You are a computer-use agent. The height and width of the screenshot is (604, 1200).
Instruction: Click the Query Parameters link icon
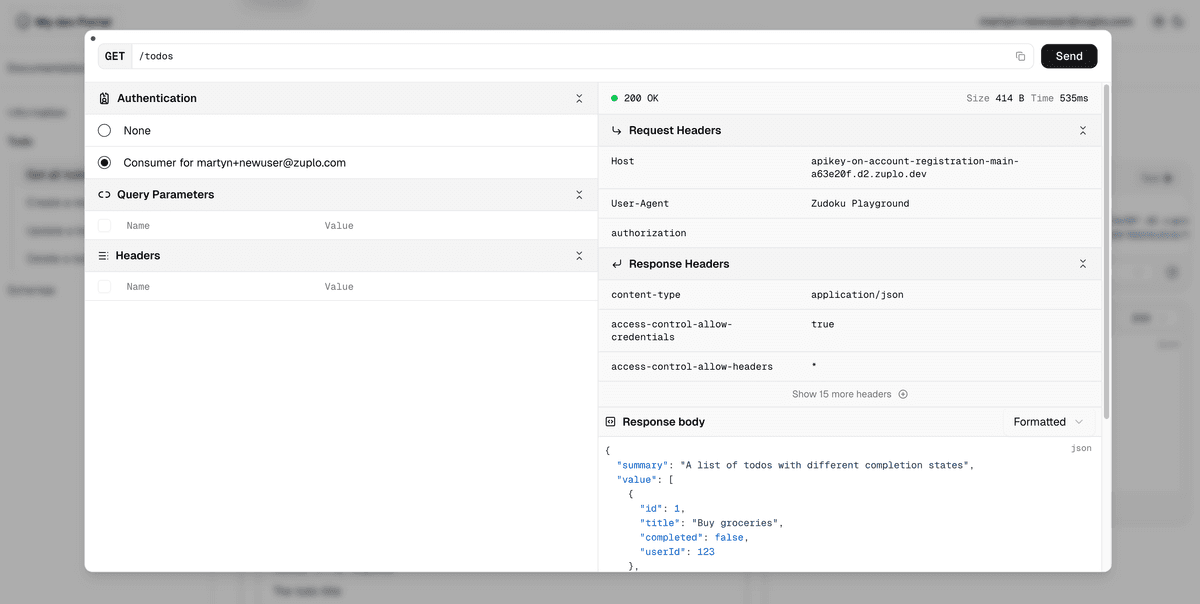(104, 195)
